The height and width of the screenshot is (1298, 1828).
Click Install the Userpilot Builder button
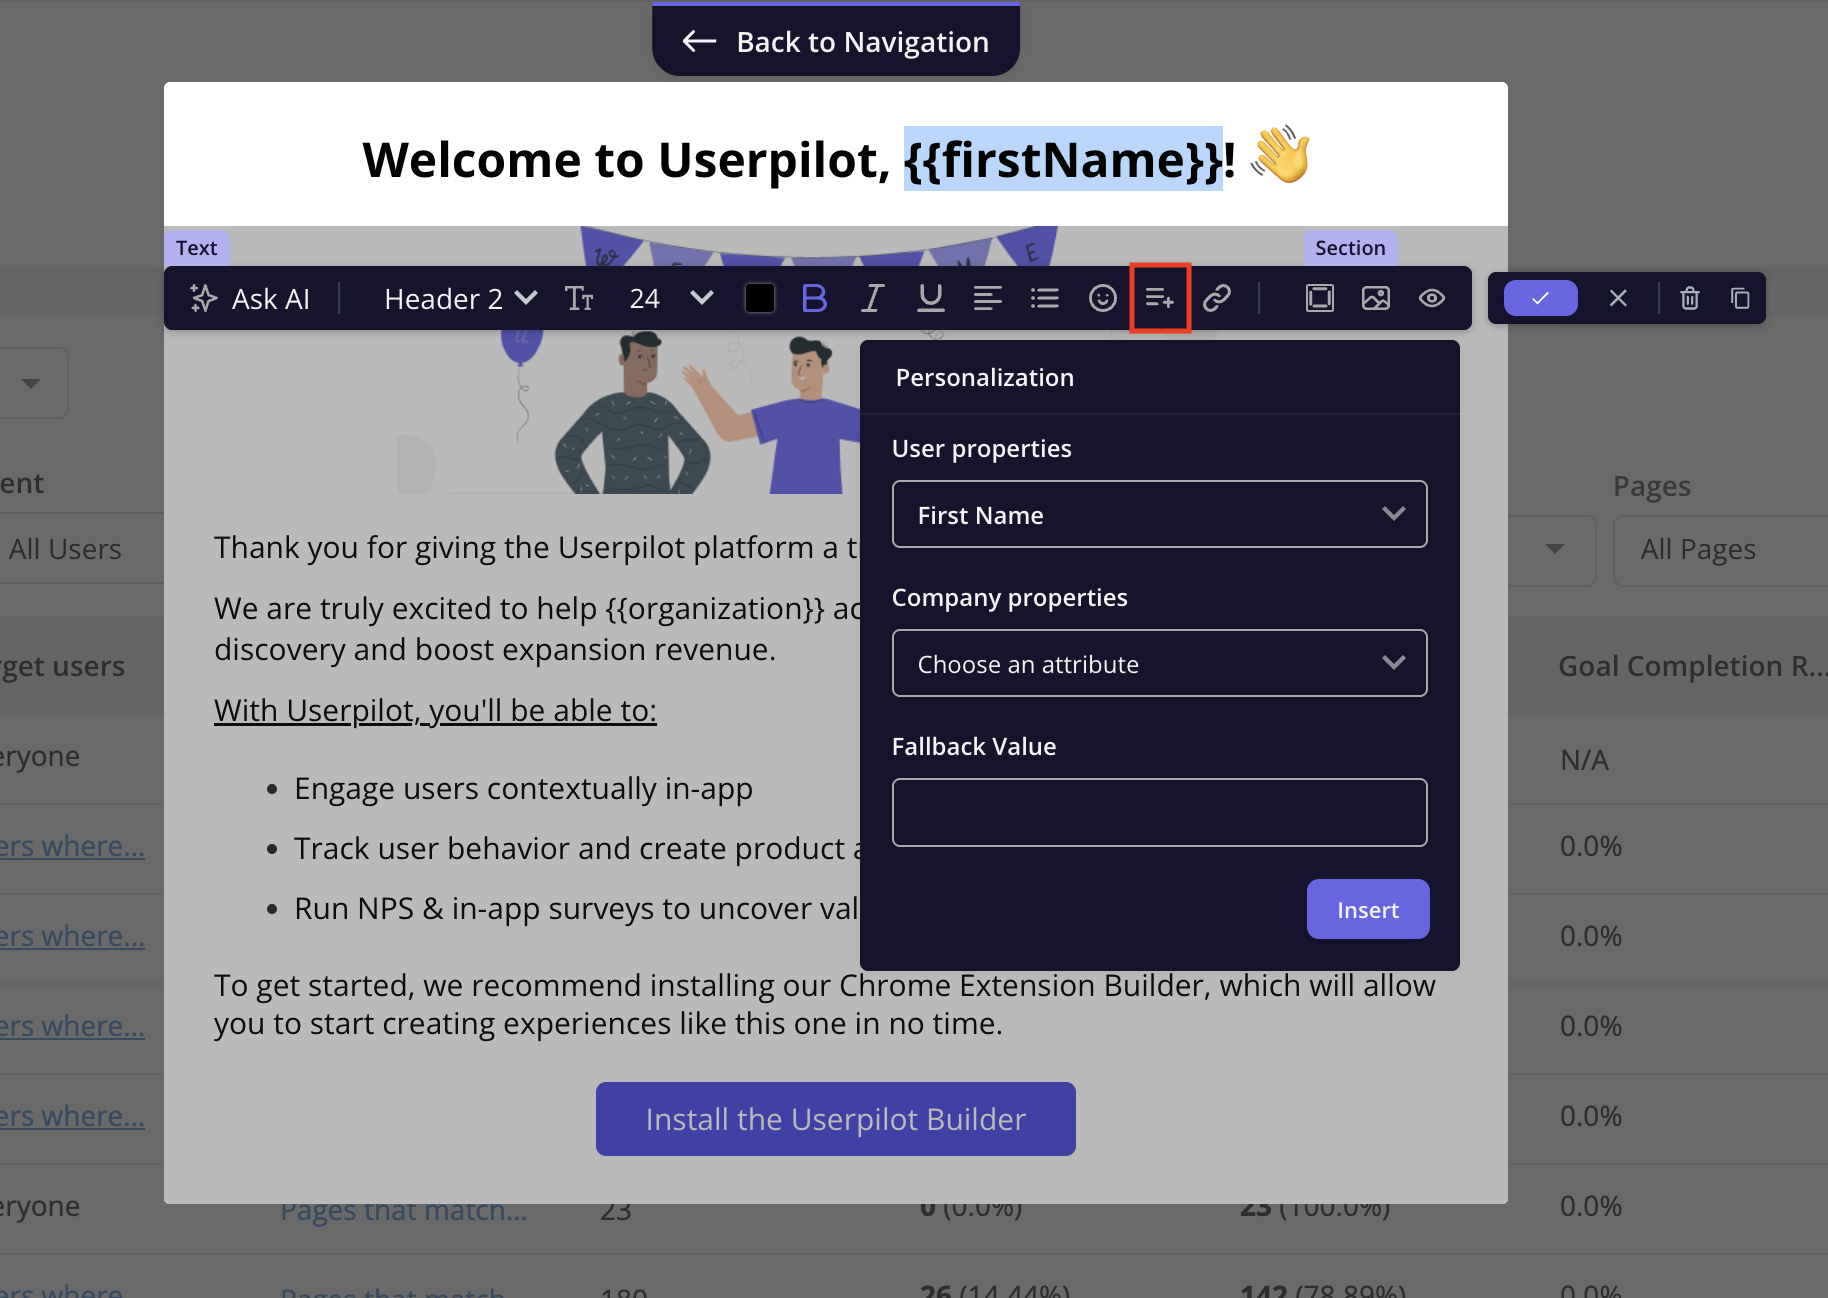(x=836, y=1119)
